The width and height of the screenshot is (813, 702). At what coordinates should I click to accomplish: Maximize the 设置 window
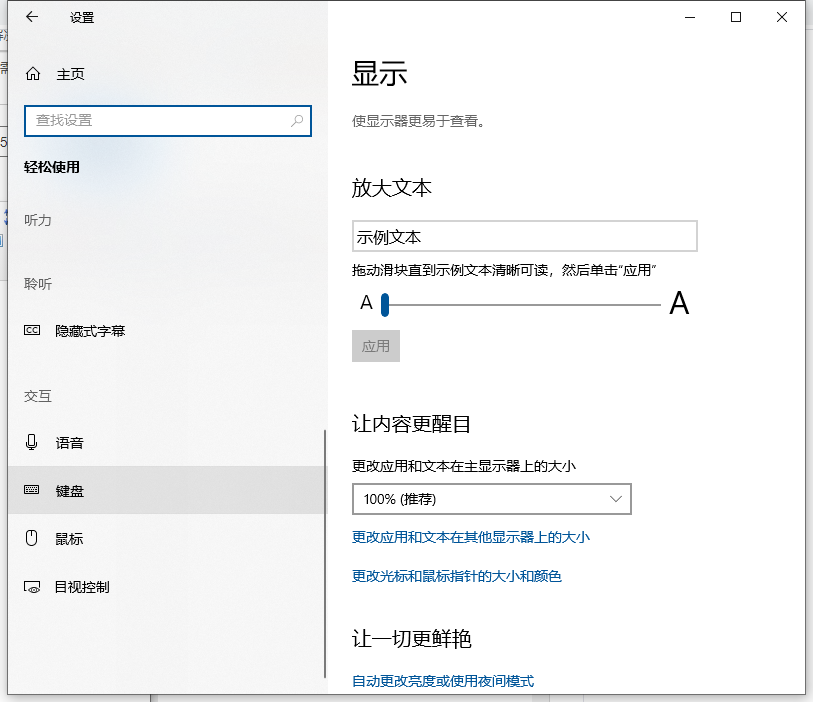736,17
